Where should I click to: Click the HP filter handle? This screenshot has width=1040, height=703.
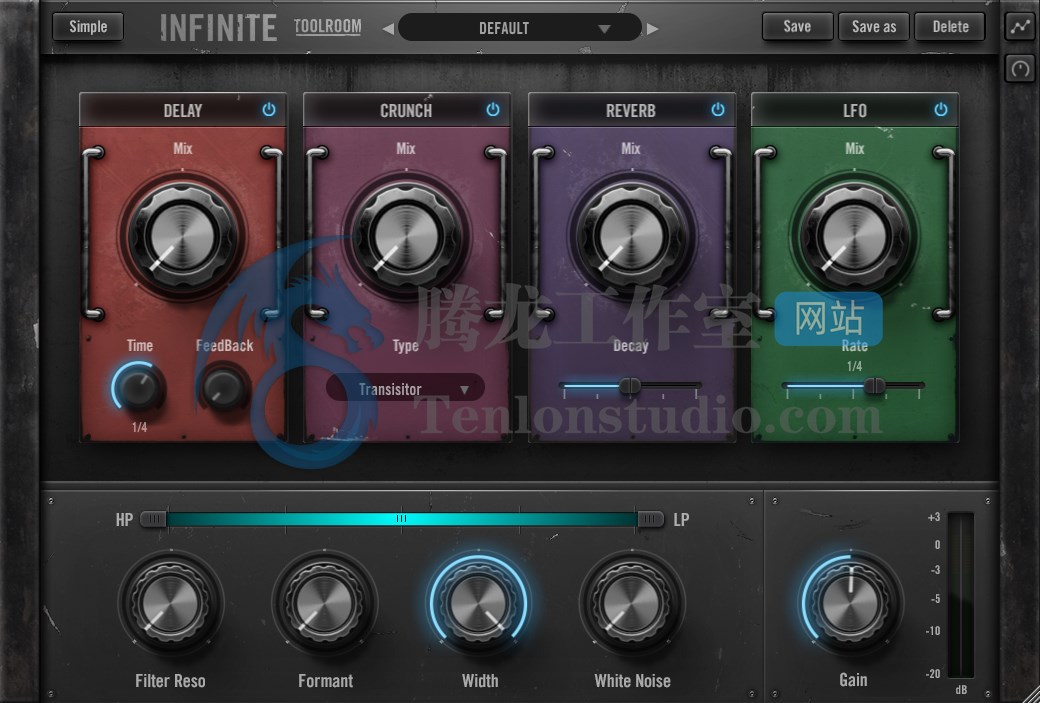(153, 519)
